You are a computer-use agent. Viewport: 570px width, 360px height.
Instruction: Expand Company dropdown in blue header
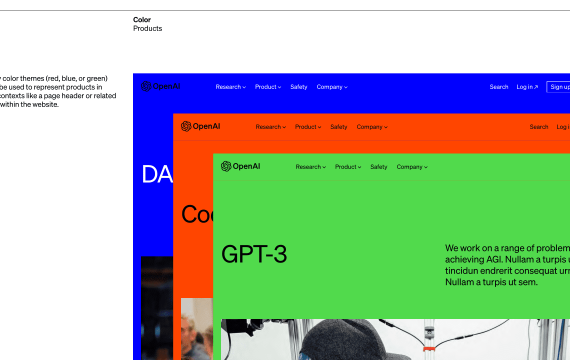point(332,87)
